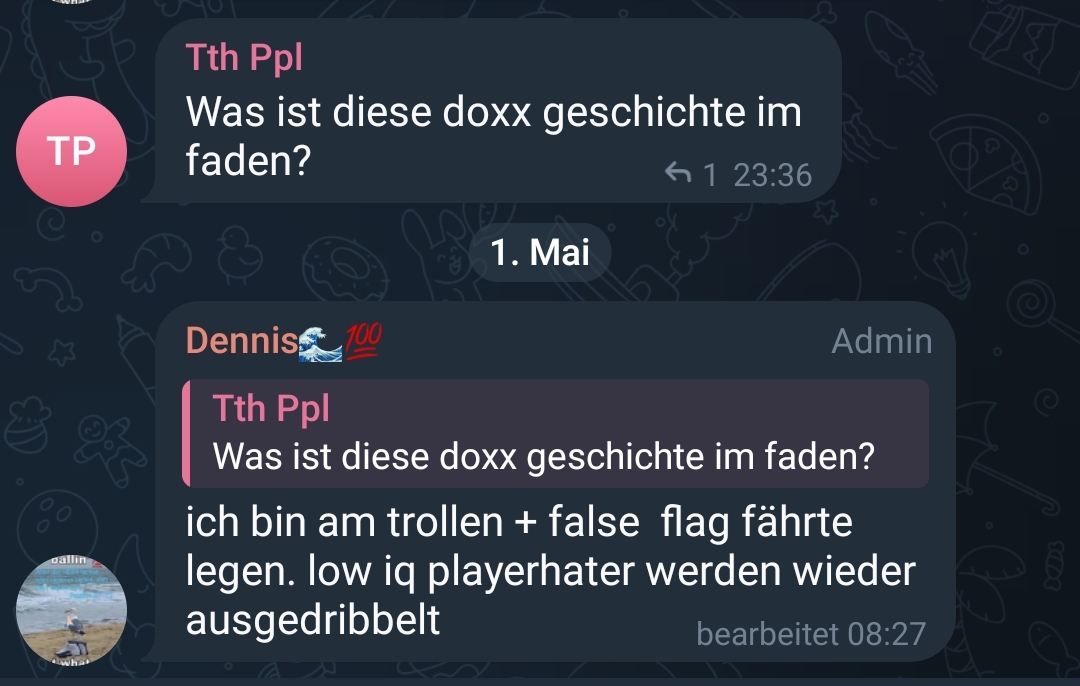
Task: Click the 'bearbeitet' edited label
Action: click(769, 633)
